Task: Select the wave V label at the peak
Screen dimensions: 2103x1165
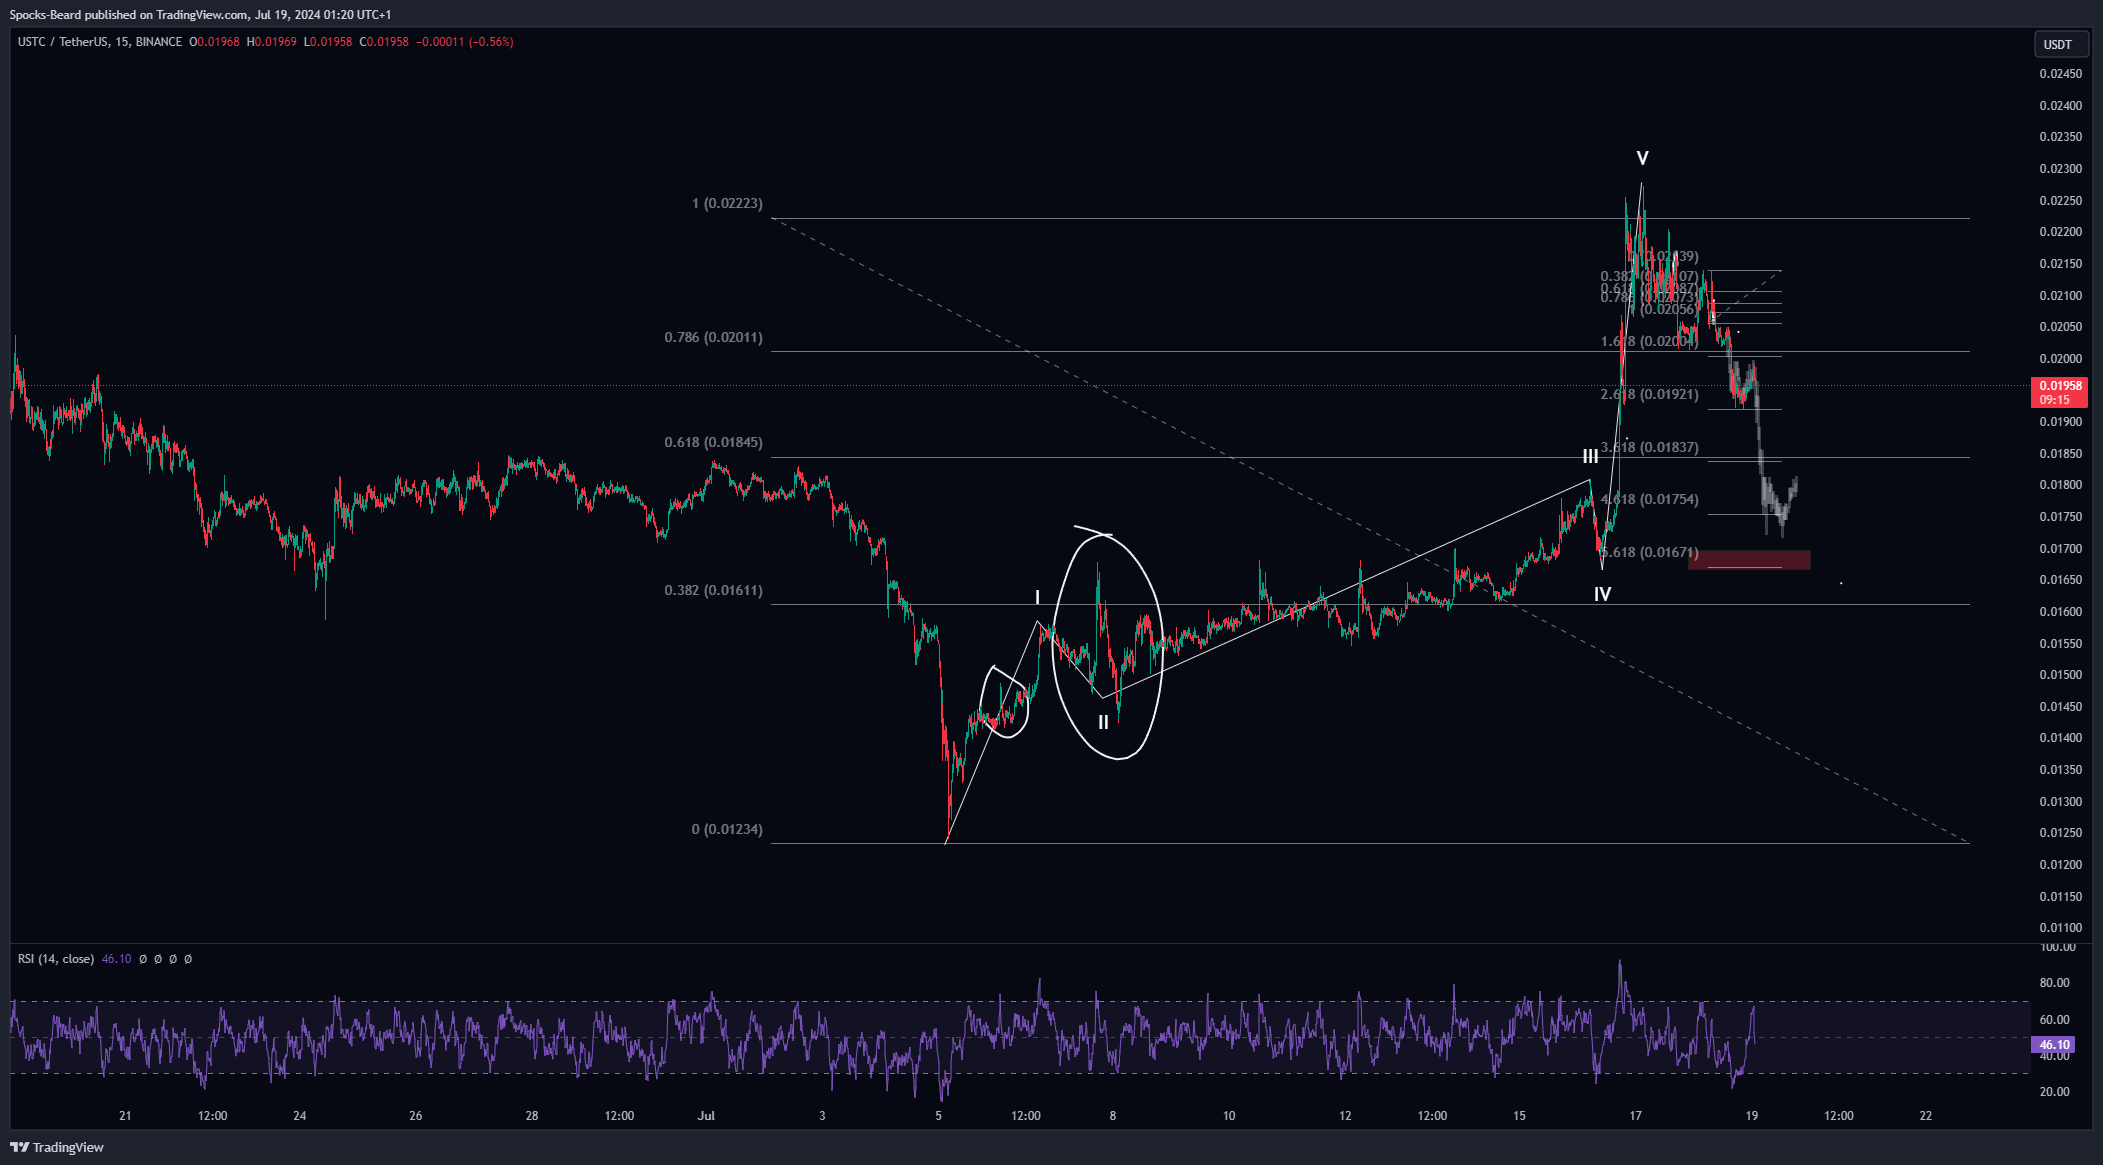Action: pyautogui.click(x=1642, y=158)
